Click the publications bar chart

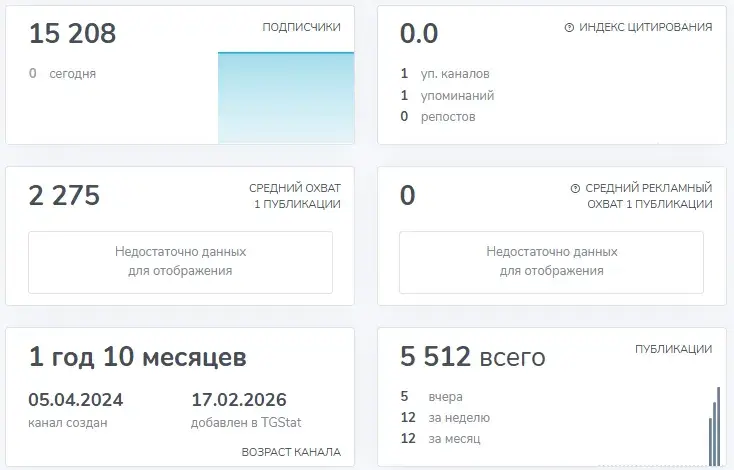pos(715,426)
